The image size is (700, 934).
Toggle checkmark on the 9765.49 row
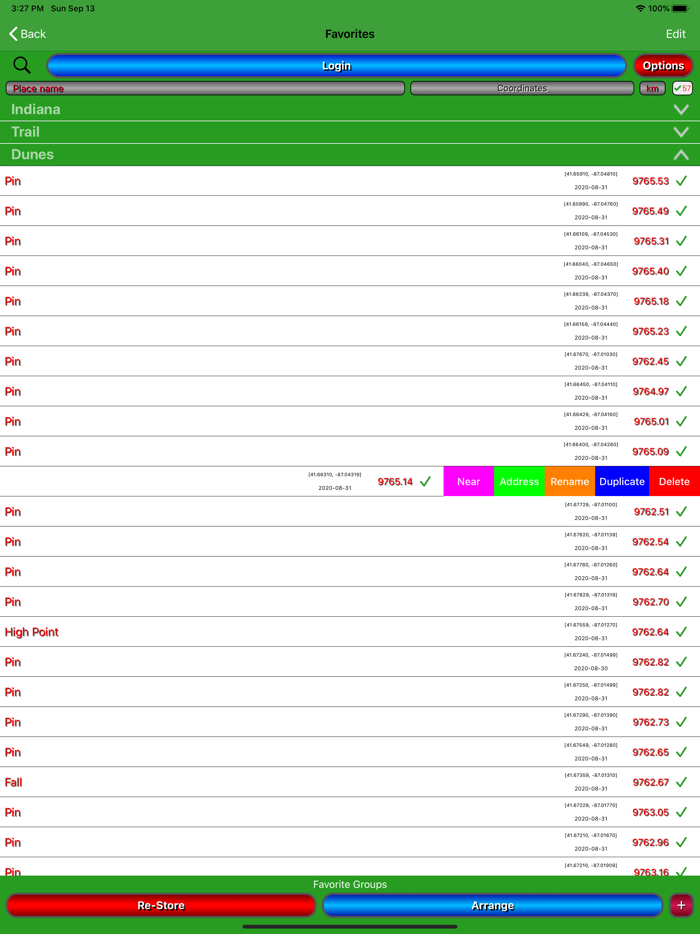682,211
